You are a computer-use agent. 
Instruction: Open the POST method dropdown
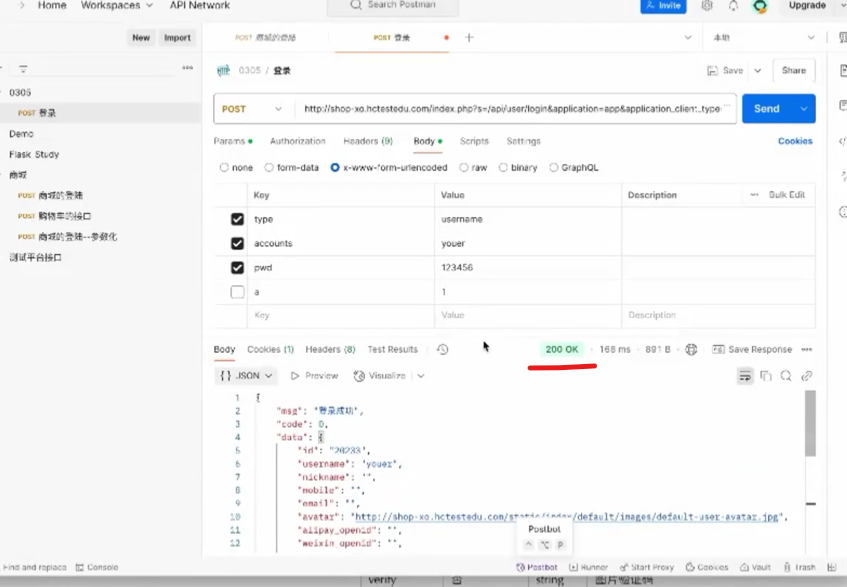252,109
